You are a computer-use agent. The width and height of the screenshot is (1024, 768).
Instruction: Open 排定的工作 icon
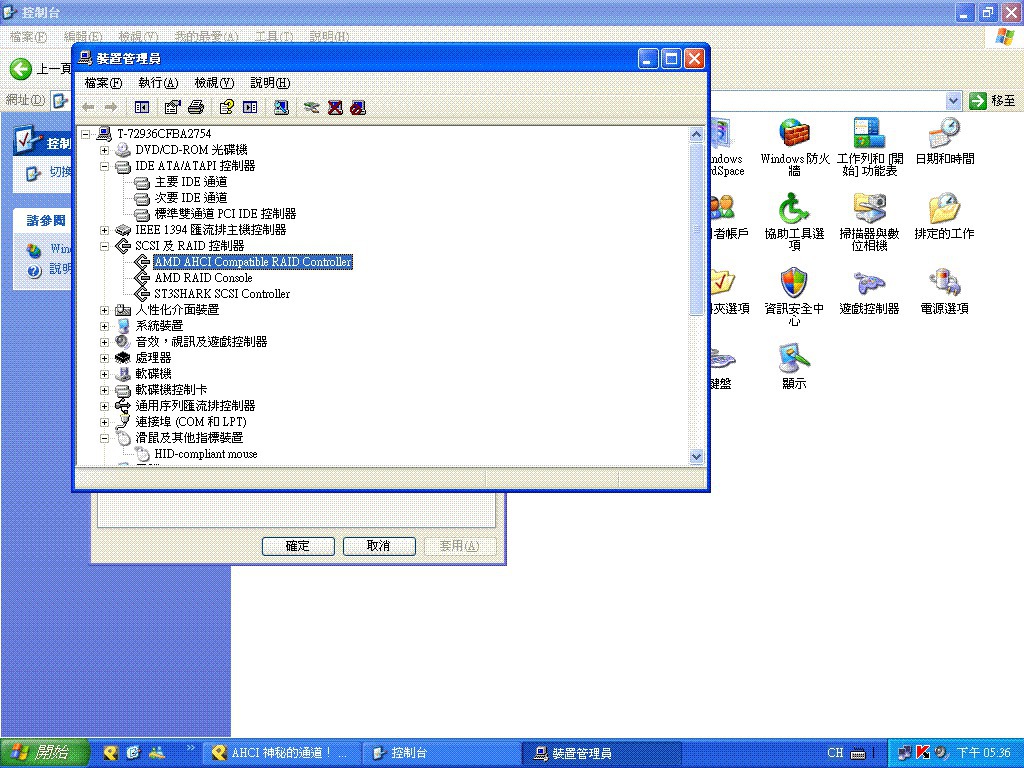[944, 216]
